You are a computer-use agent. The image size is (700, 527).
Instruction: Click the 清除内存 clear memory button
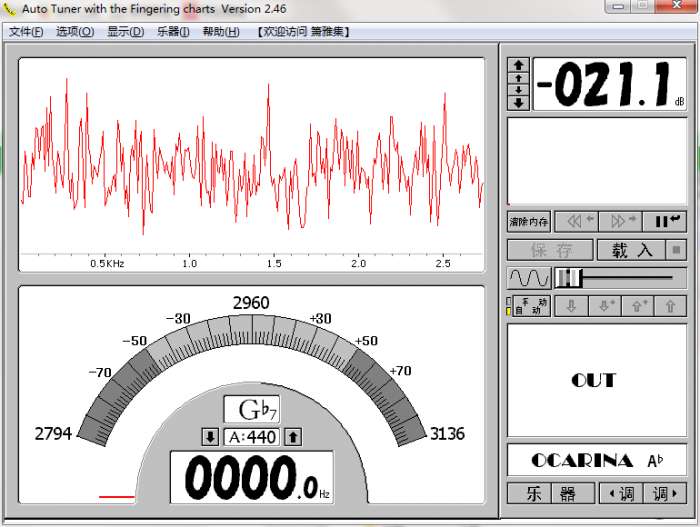pyautogui.click(x=529, y=221)
